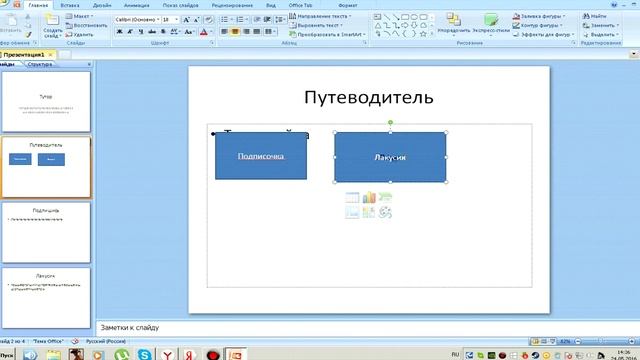
Task: Toggle Justify alignment
Action: click(257, 31)
